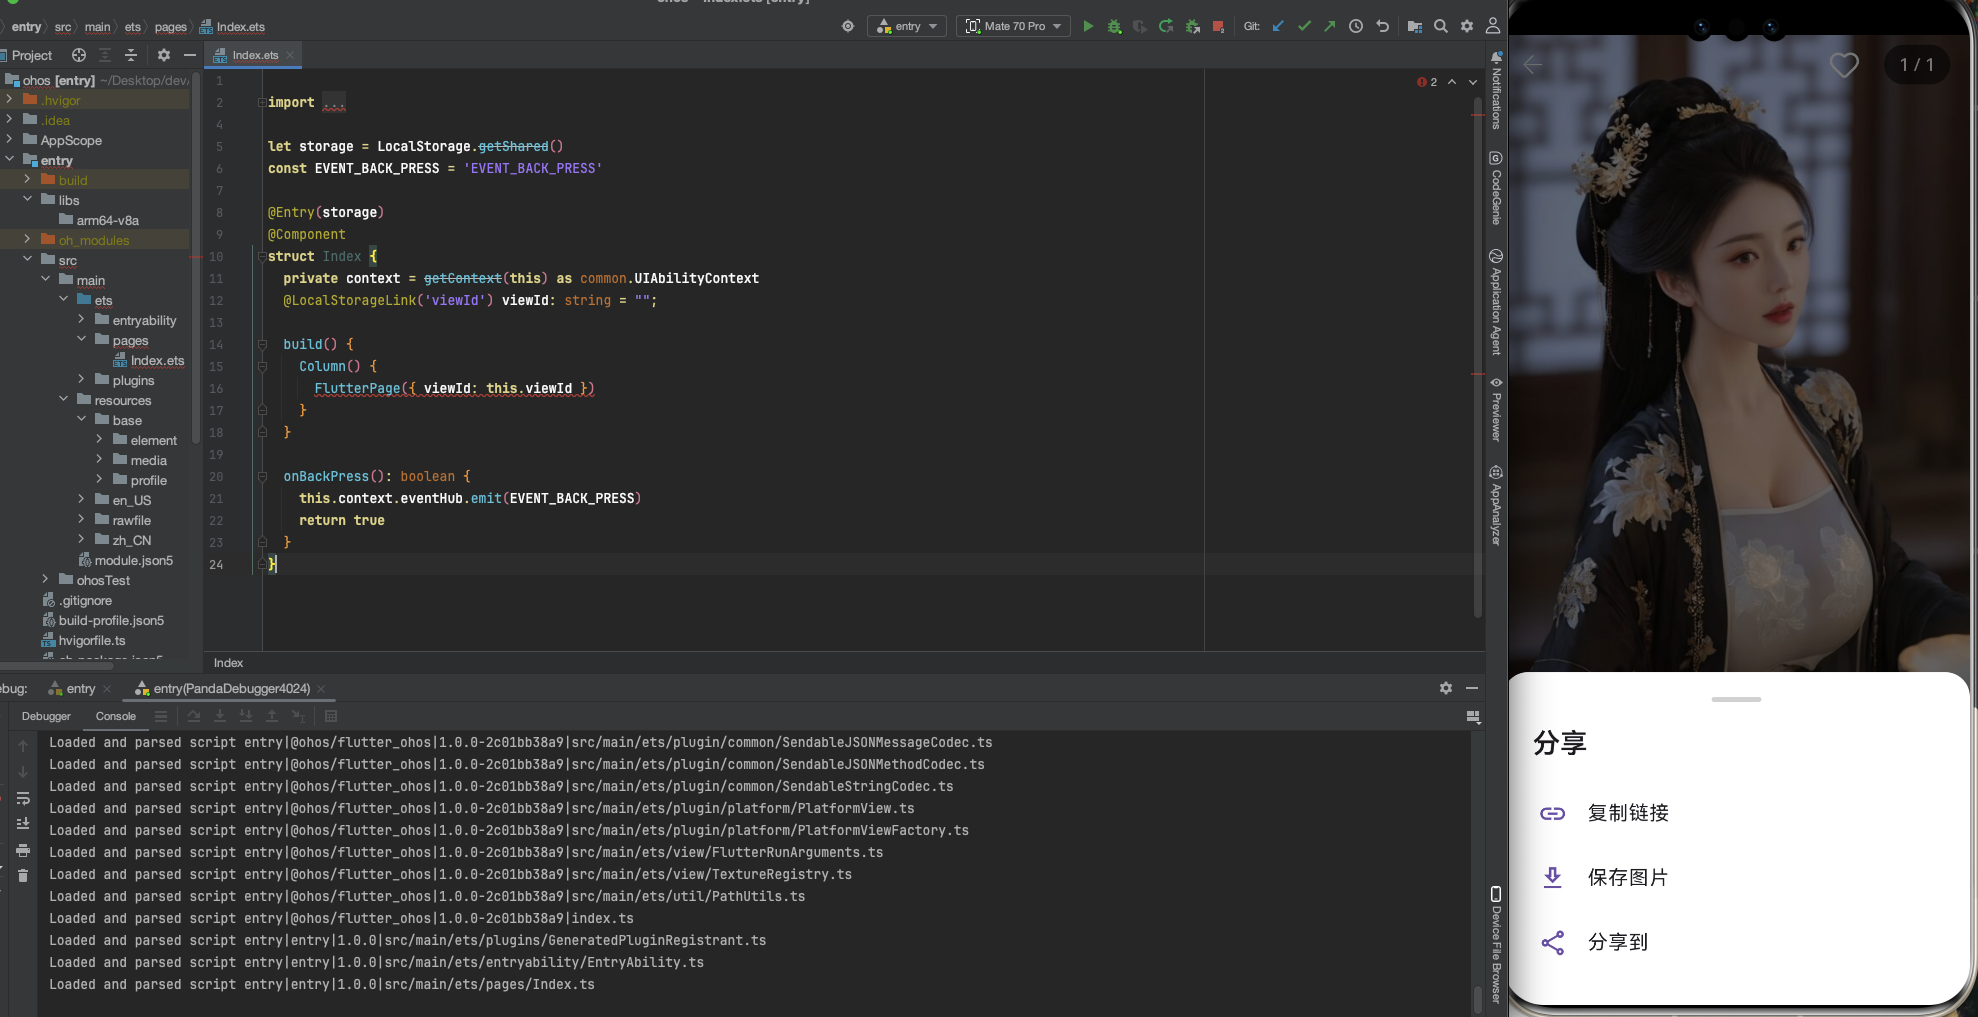Toggle scroll to end in console sidebar
The width and height of the screenshot is (1978, 1017).
[x=23, y=824]
